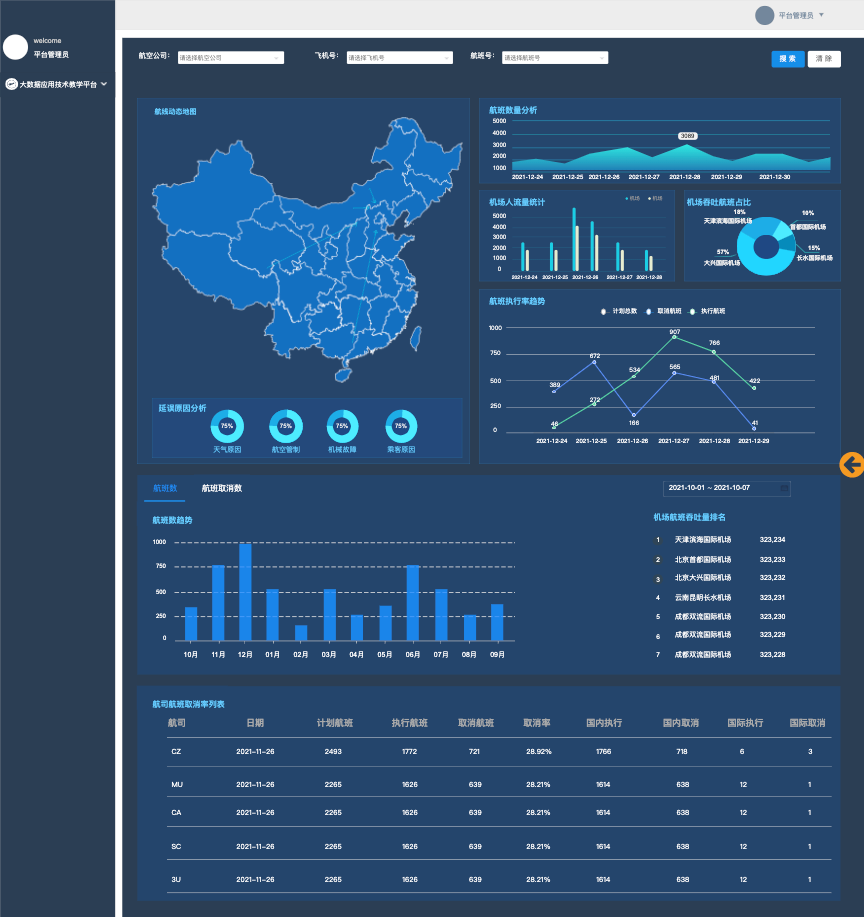Click the 乘客原因 delay donut chart

[x=401, y=426]
